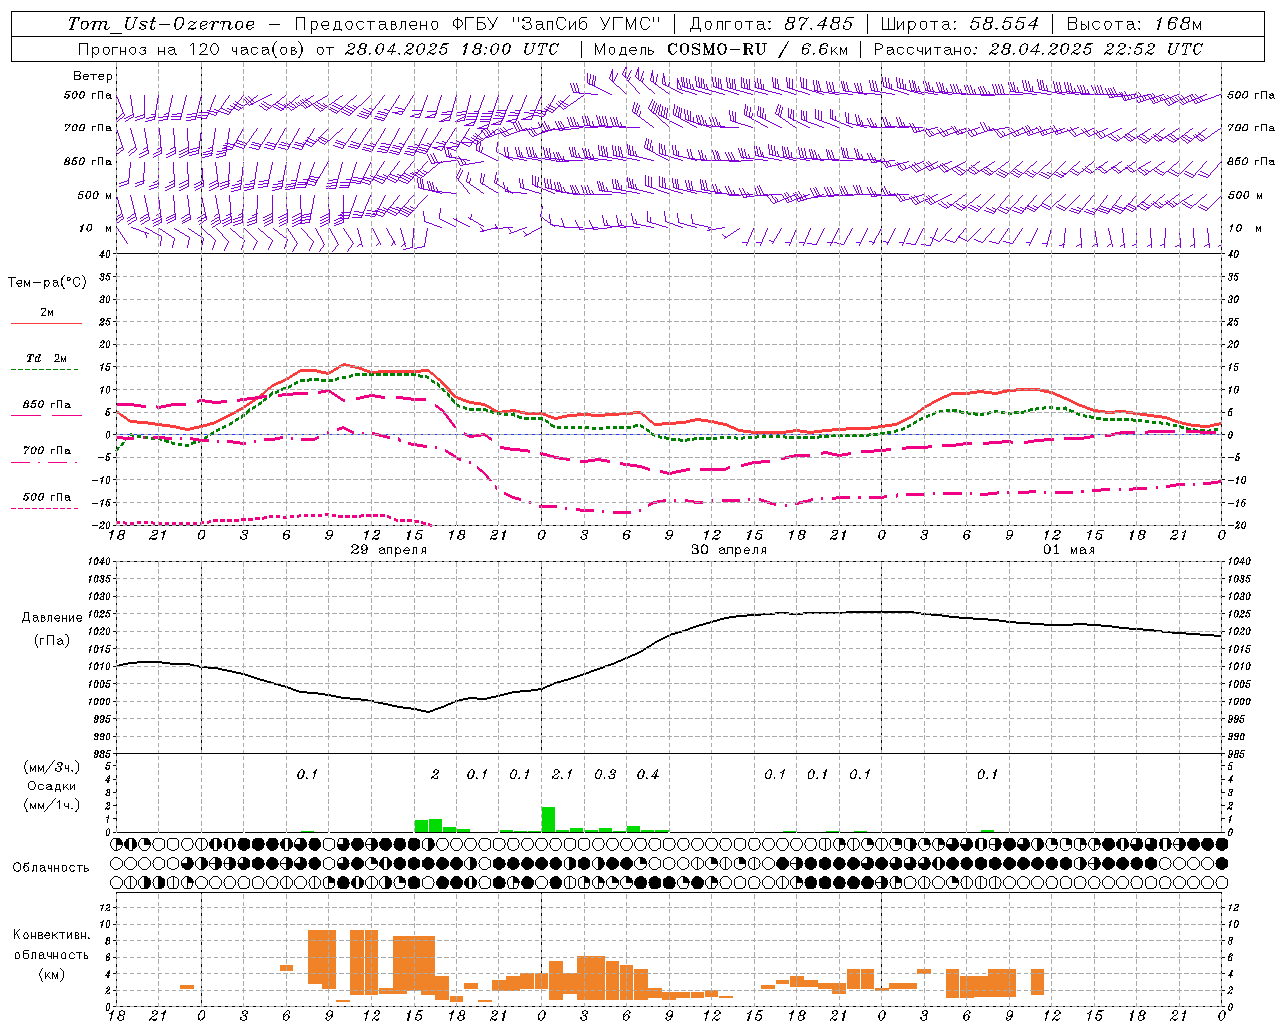
Task: Click the Долгота: 87.485 value
Action: tap(771, 24)
